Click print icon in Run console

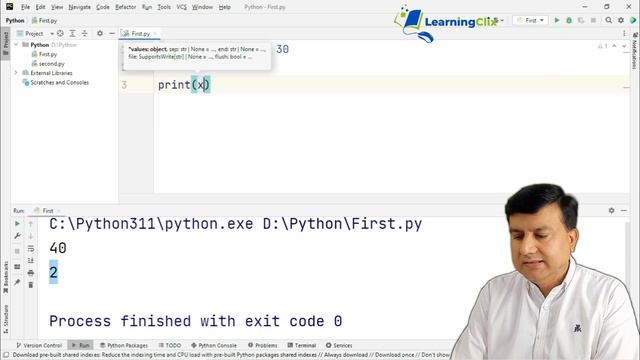pos(31,273)
